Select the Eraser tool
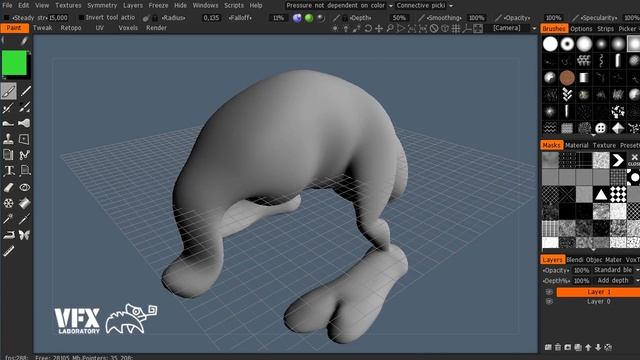640x360 pixels. 9,187
